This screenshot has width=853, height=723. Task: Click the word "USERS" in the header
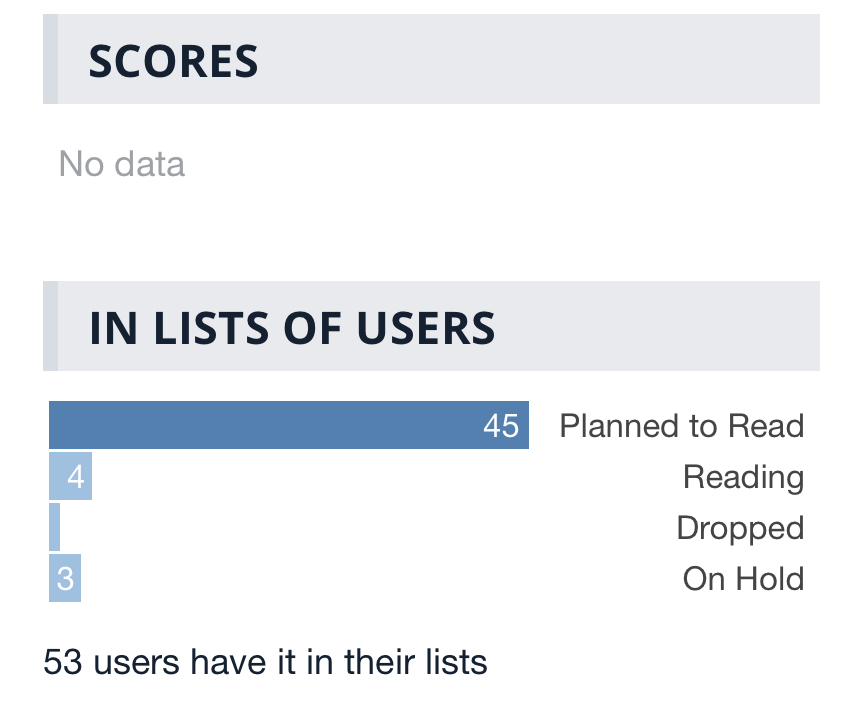point(435,328)
